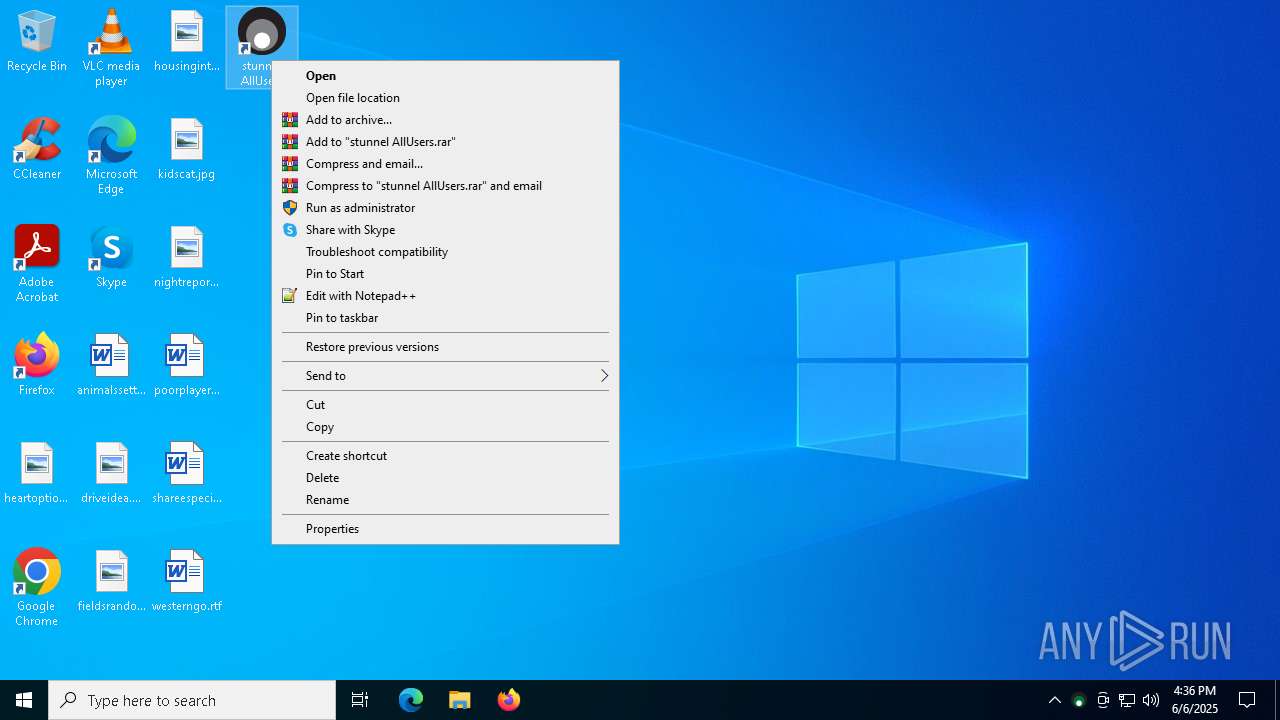Click the clock showing 4:36 PM
The height and width of the screenshot is (720, 1280).
(1195, 700)
